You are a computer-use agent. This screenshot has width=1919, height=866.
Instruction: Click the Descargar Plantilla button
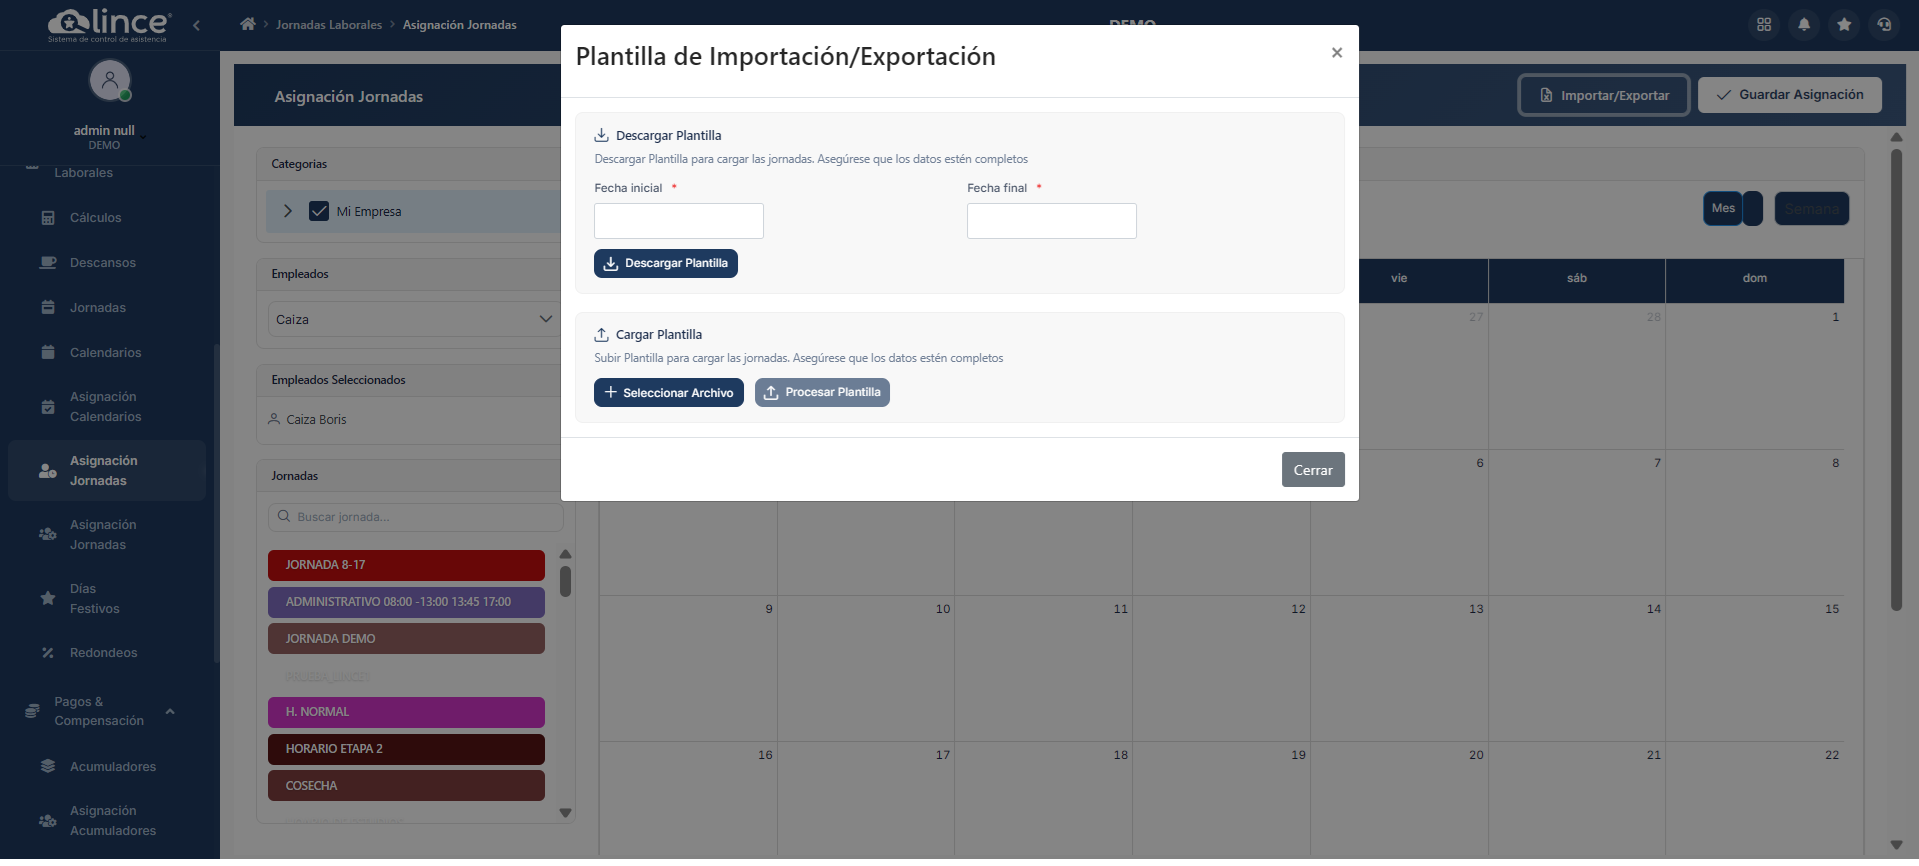point(665,263)
